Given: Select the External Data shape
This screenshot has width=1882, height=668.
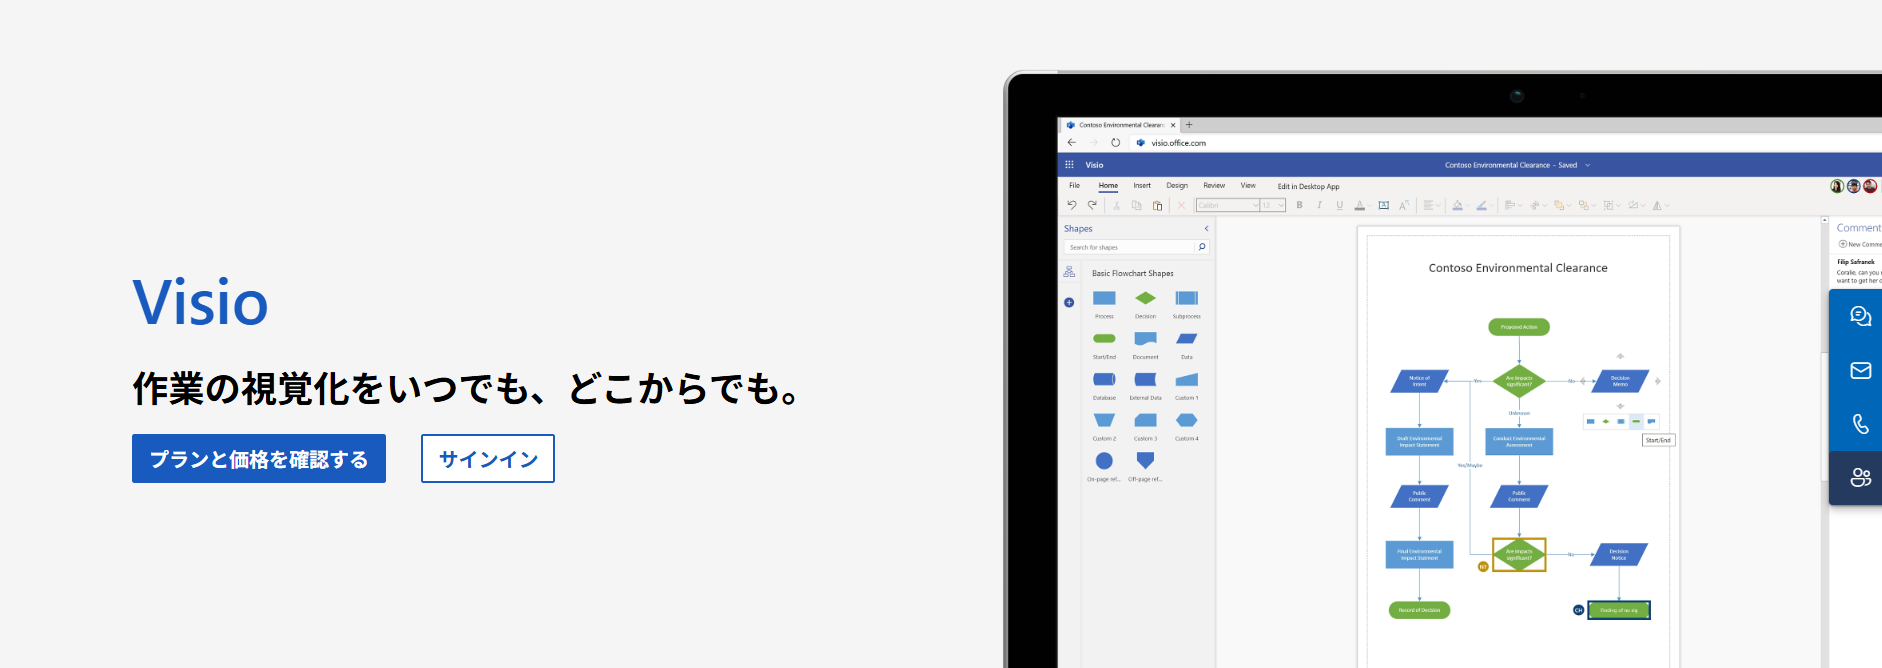Looking at the screenshot, I should click(1145, 379).
